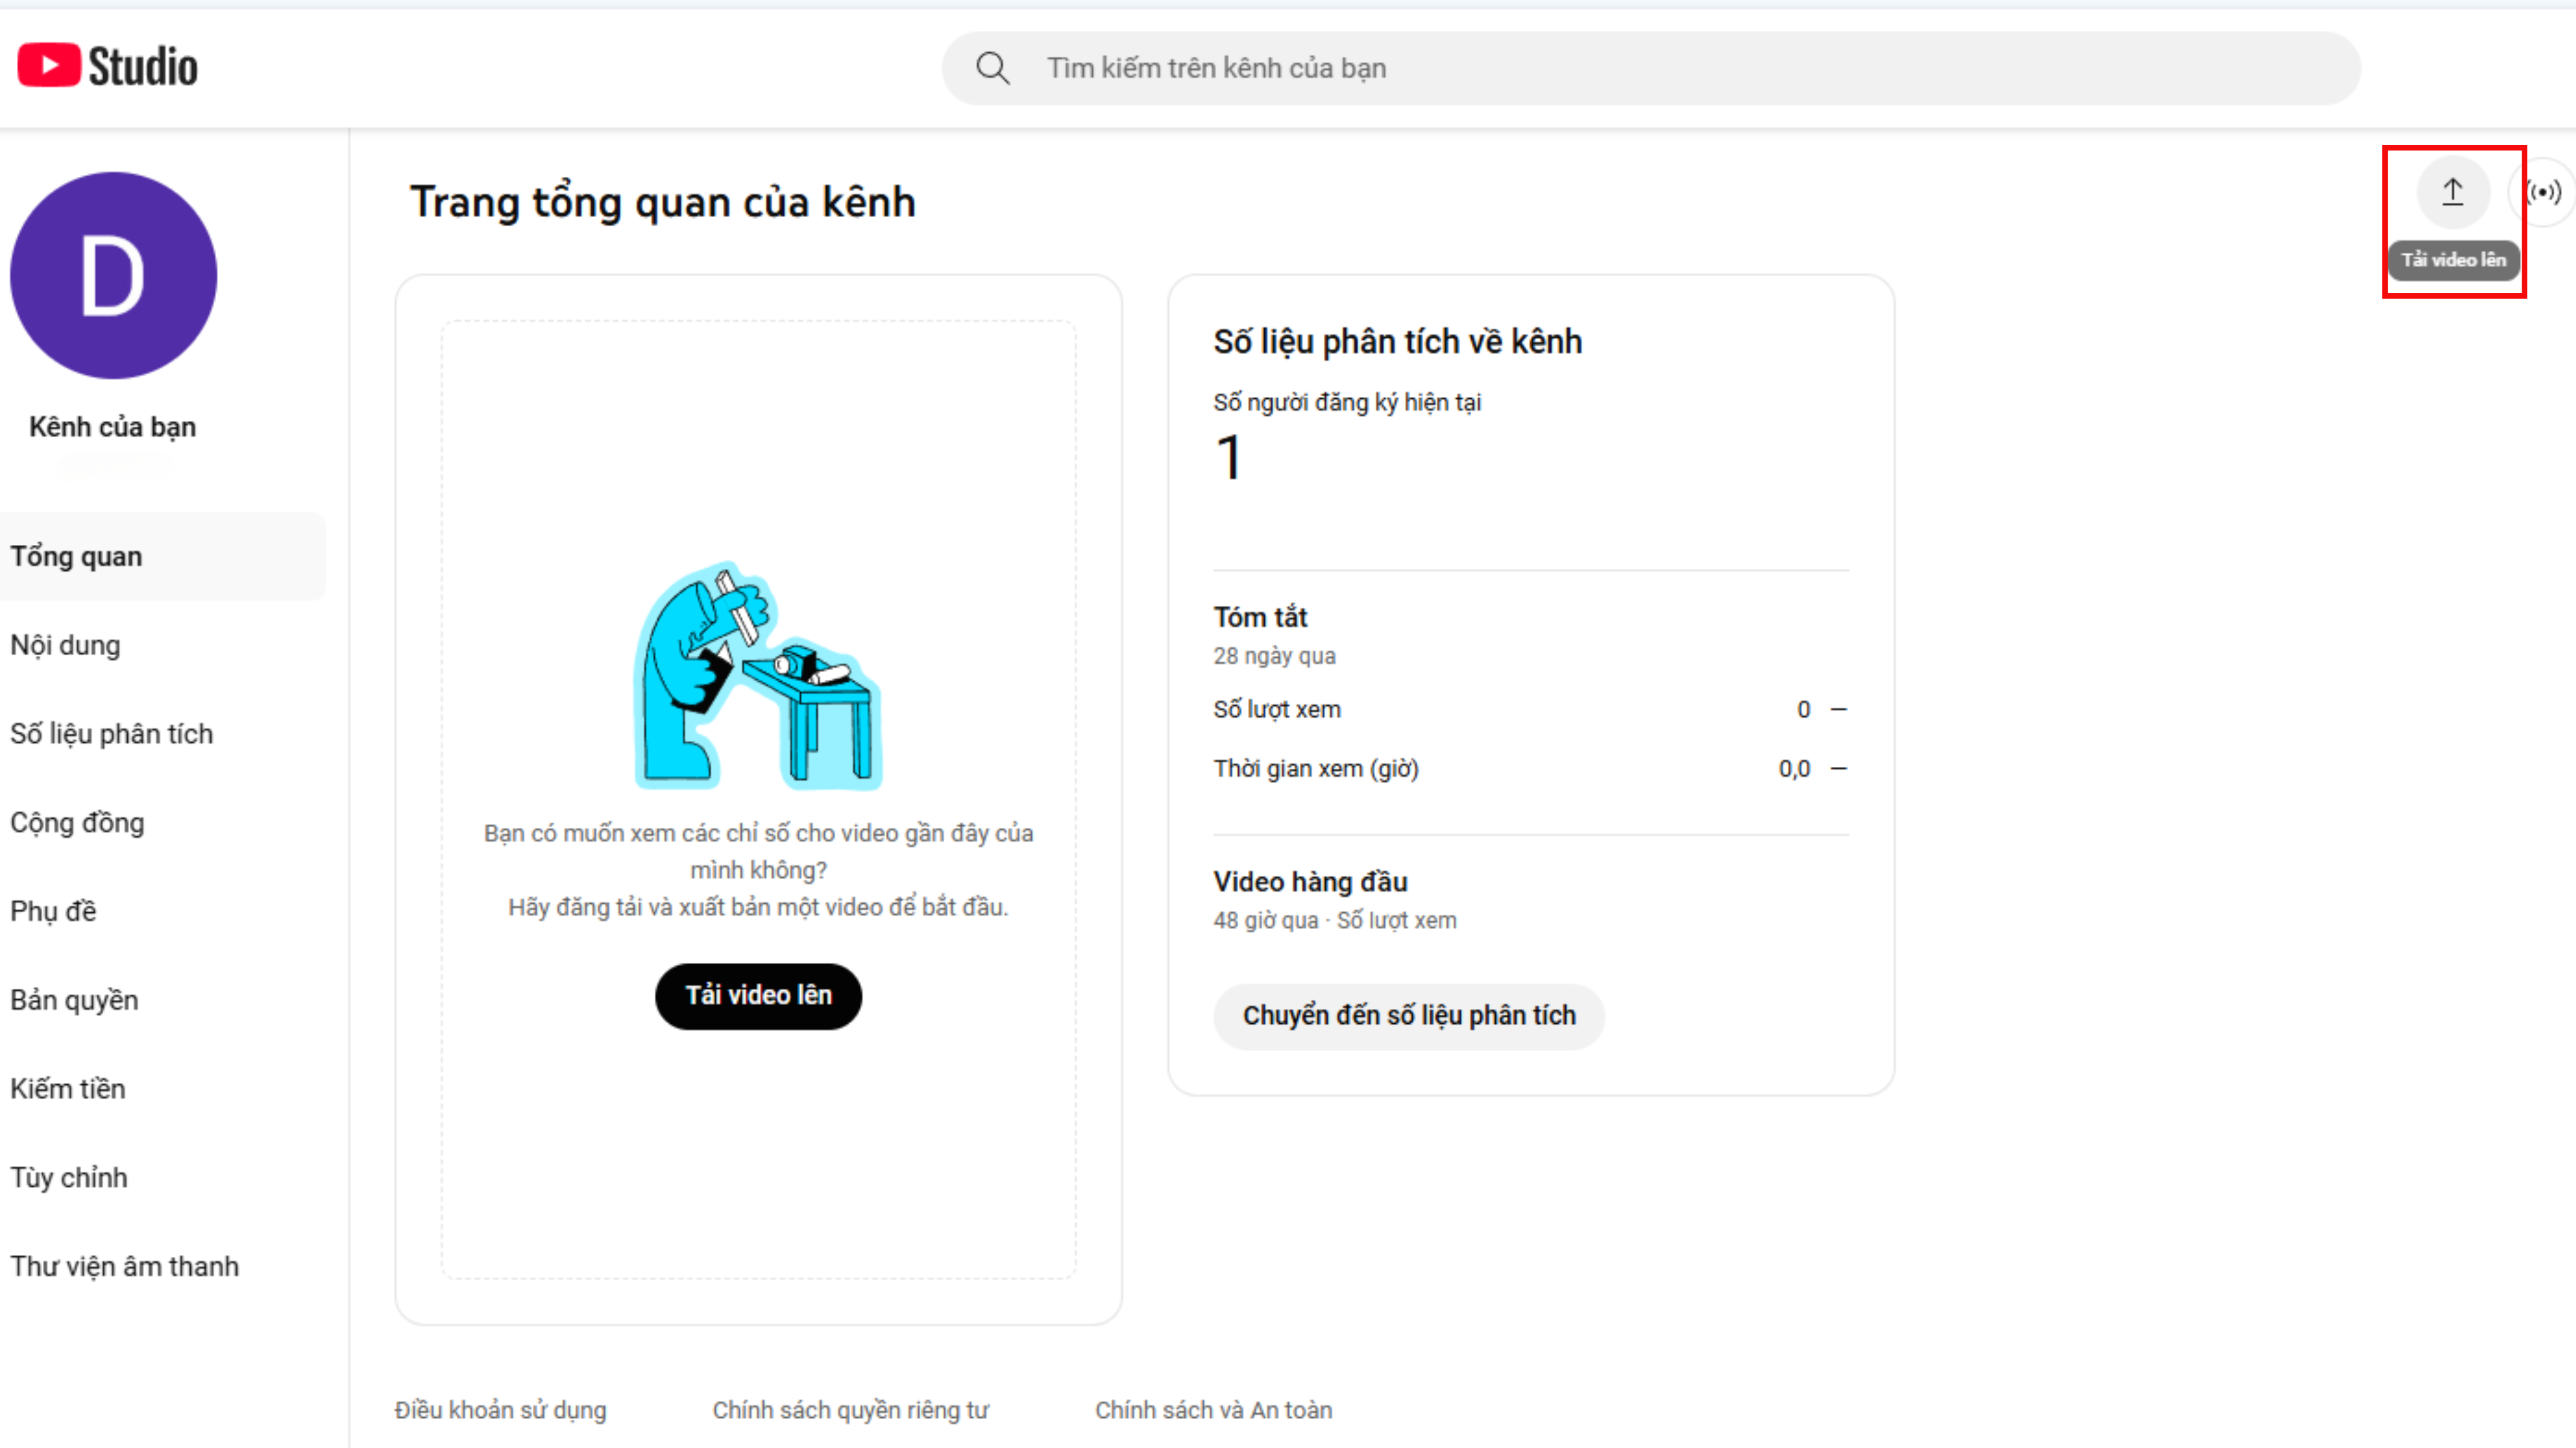
Task: Select the Phụ đề menu item
Action: [53, 911]
